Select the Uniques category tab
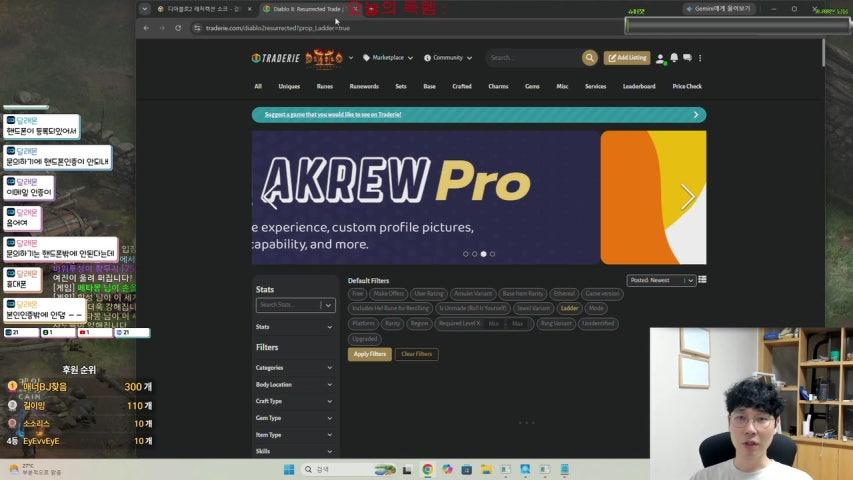Viewport: 853px width, 480px height. click(289, 87)
